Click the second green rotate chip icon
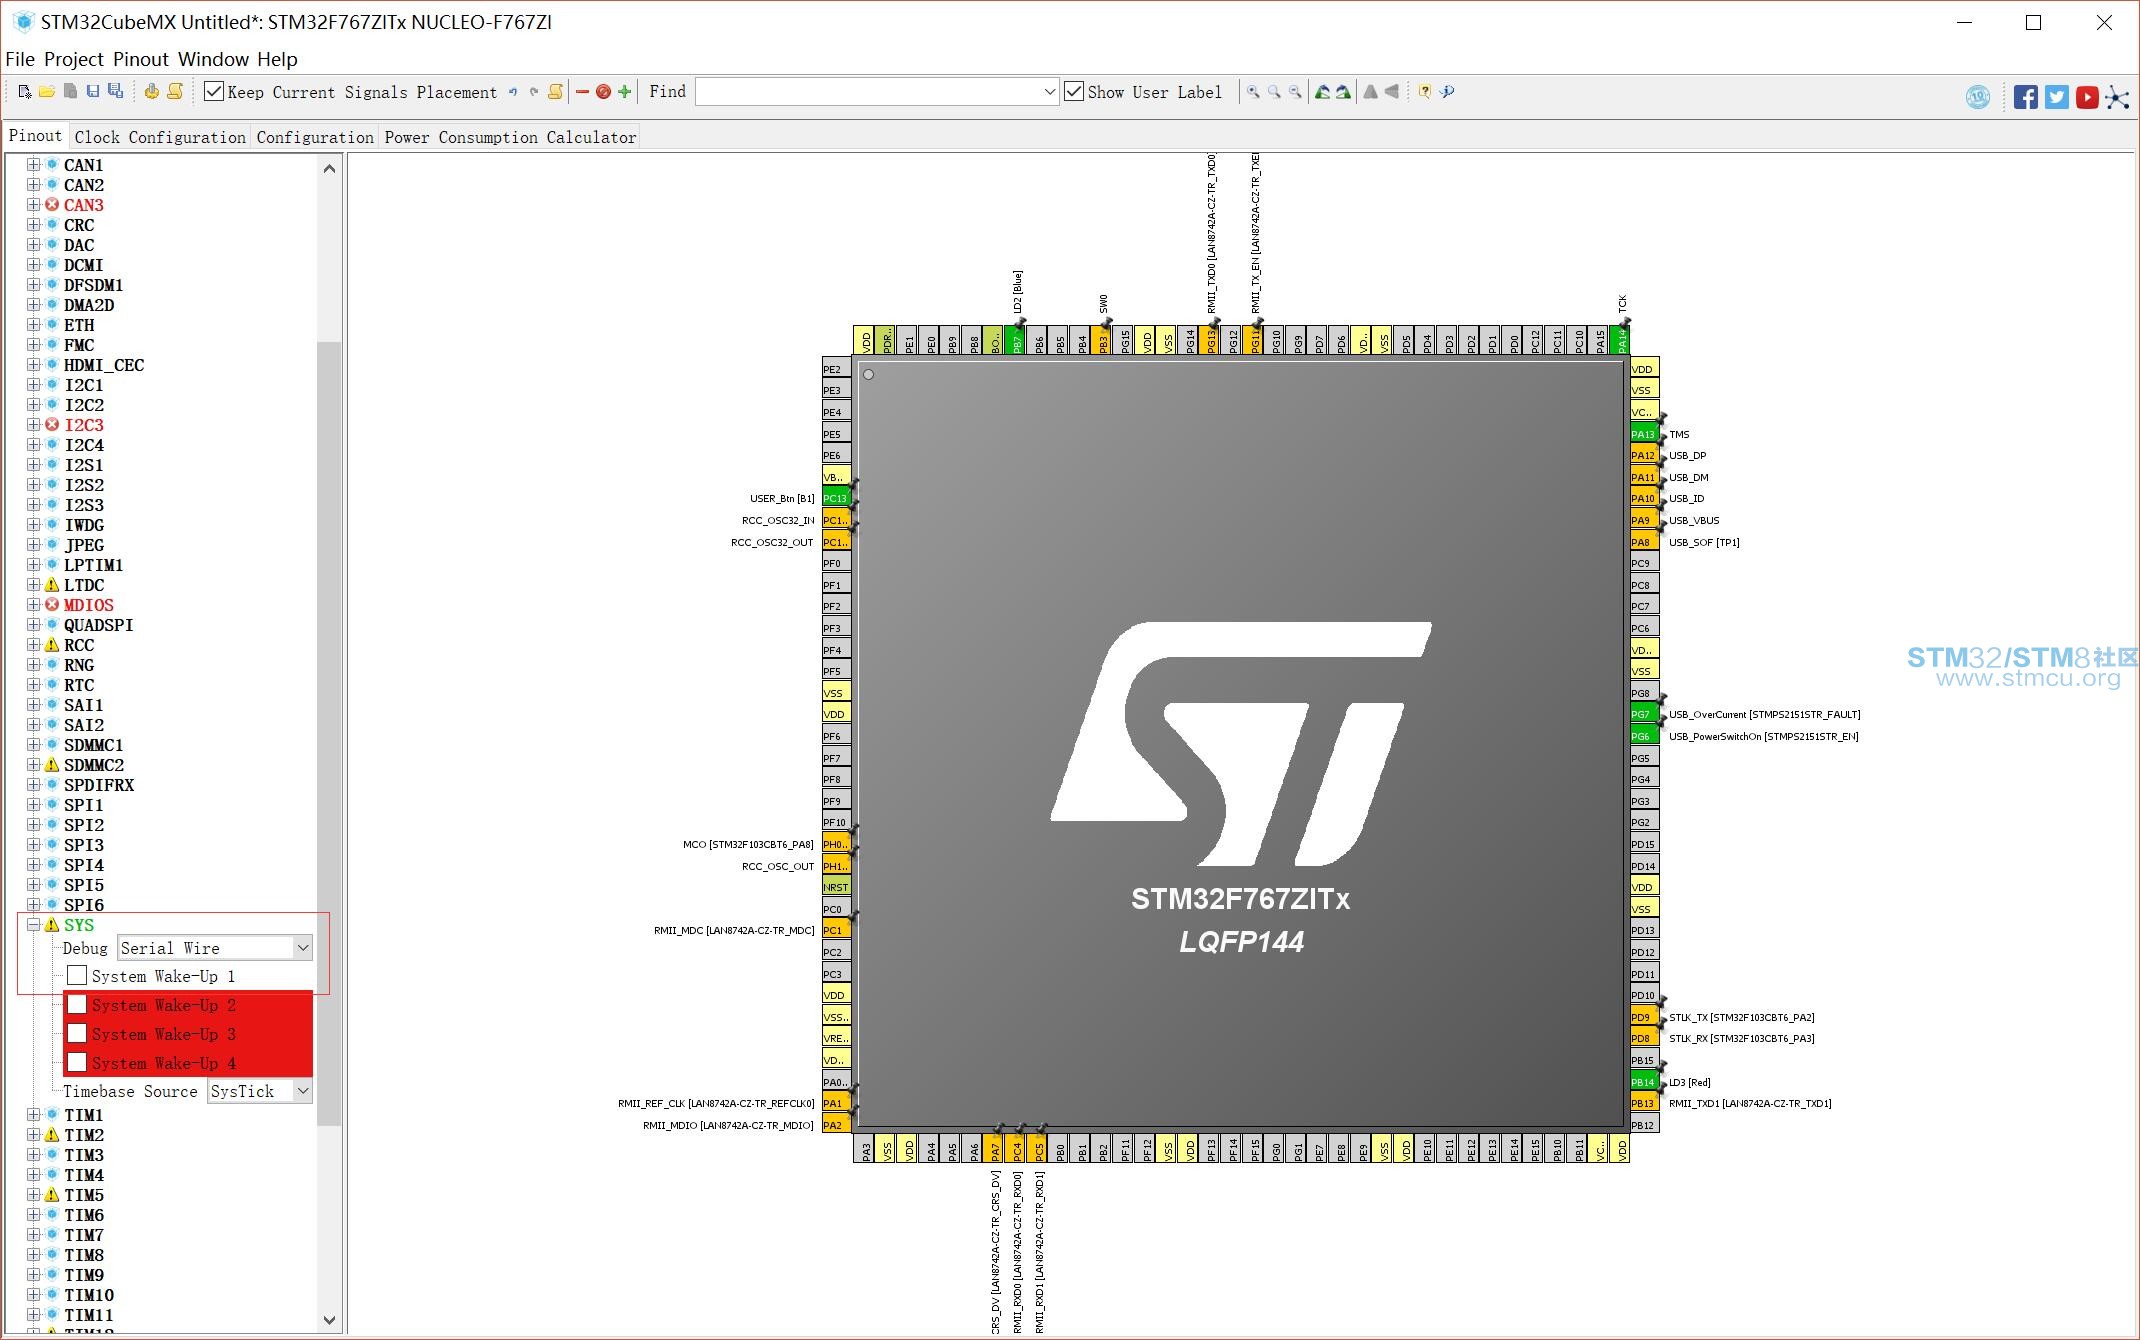The image size is (2140, 1340). 1343,92
